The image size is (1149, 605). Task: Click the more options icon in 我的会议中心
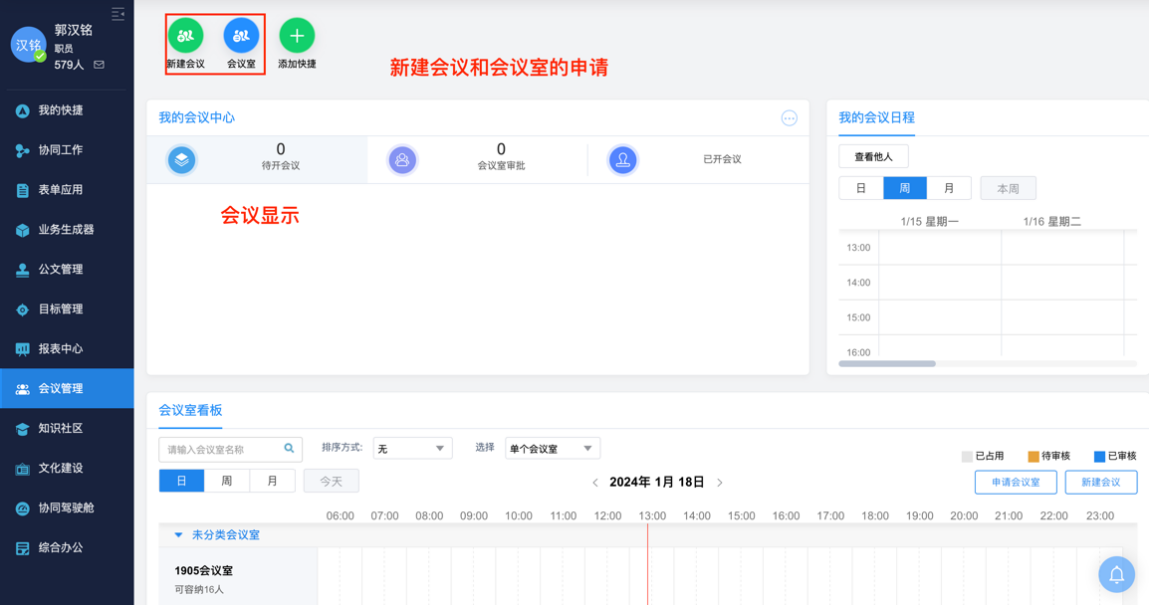pyautogui.click(x=789, y=118)
